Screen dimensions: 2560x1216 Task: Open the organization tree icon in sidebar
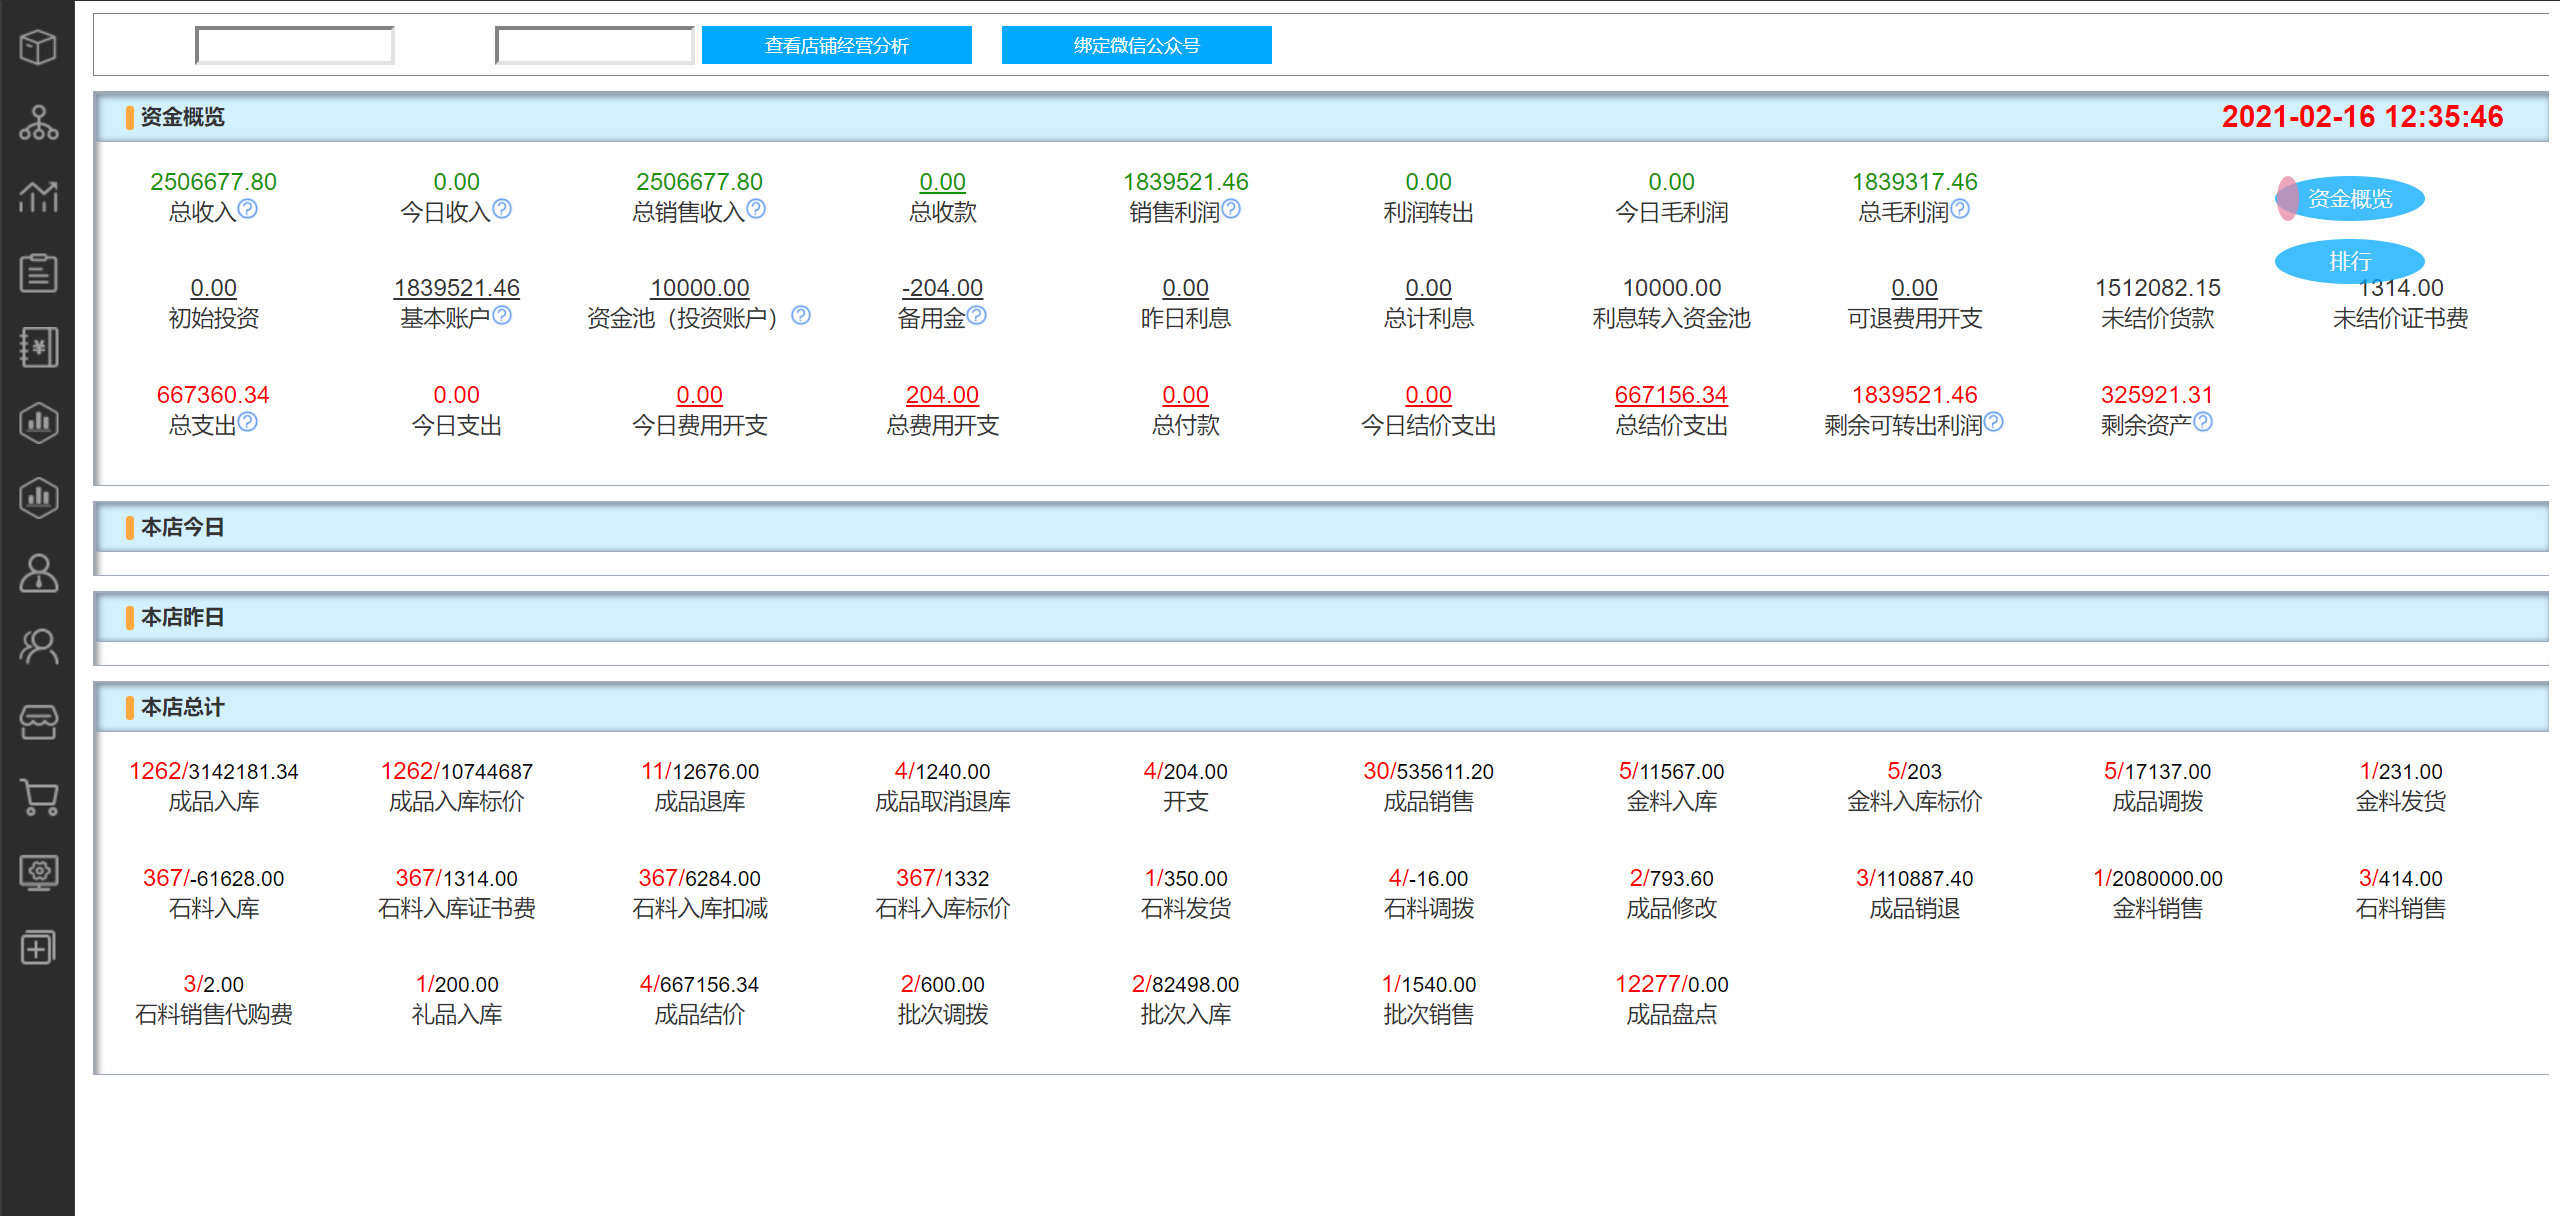[38, 122]
